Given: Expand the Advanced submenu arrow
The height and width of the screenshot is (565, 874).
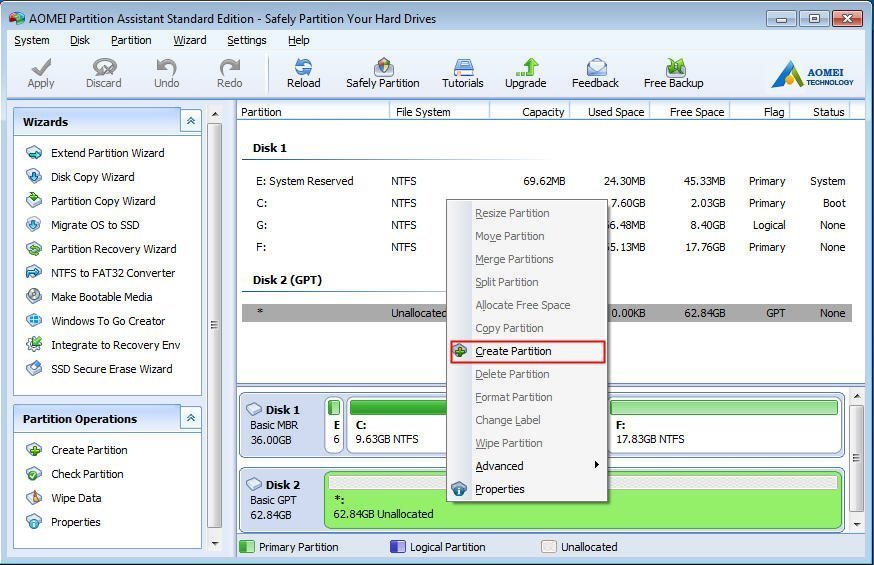Looking at the screenshot, I should (596, 465).
